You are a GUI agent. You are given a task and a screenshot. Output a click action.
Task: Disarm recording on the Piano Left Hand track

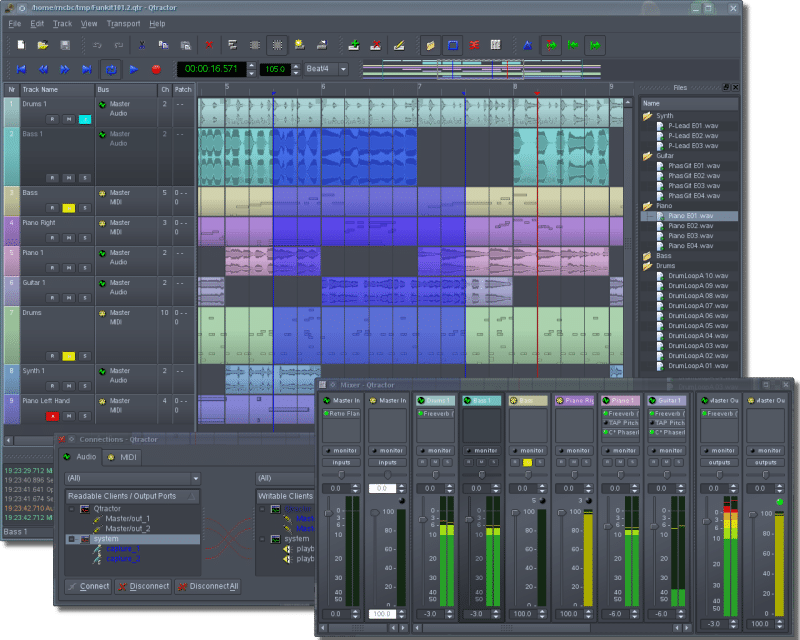click(52, 416)
